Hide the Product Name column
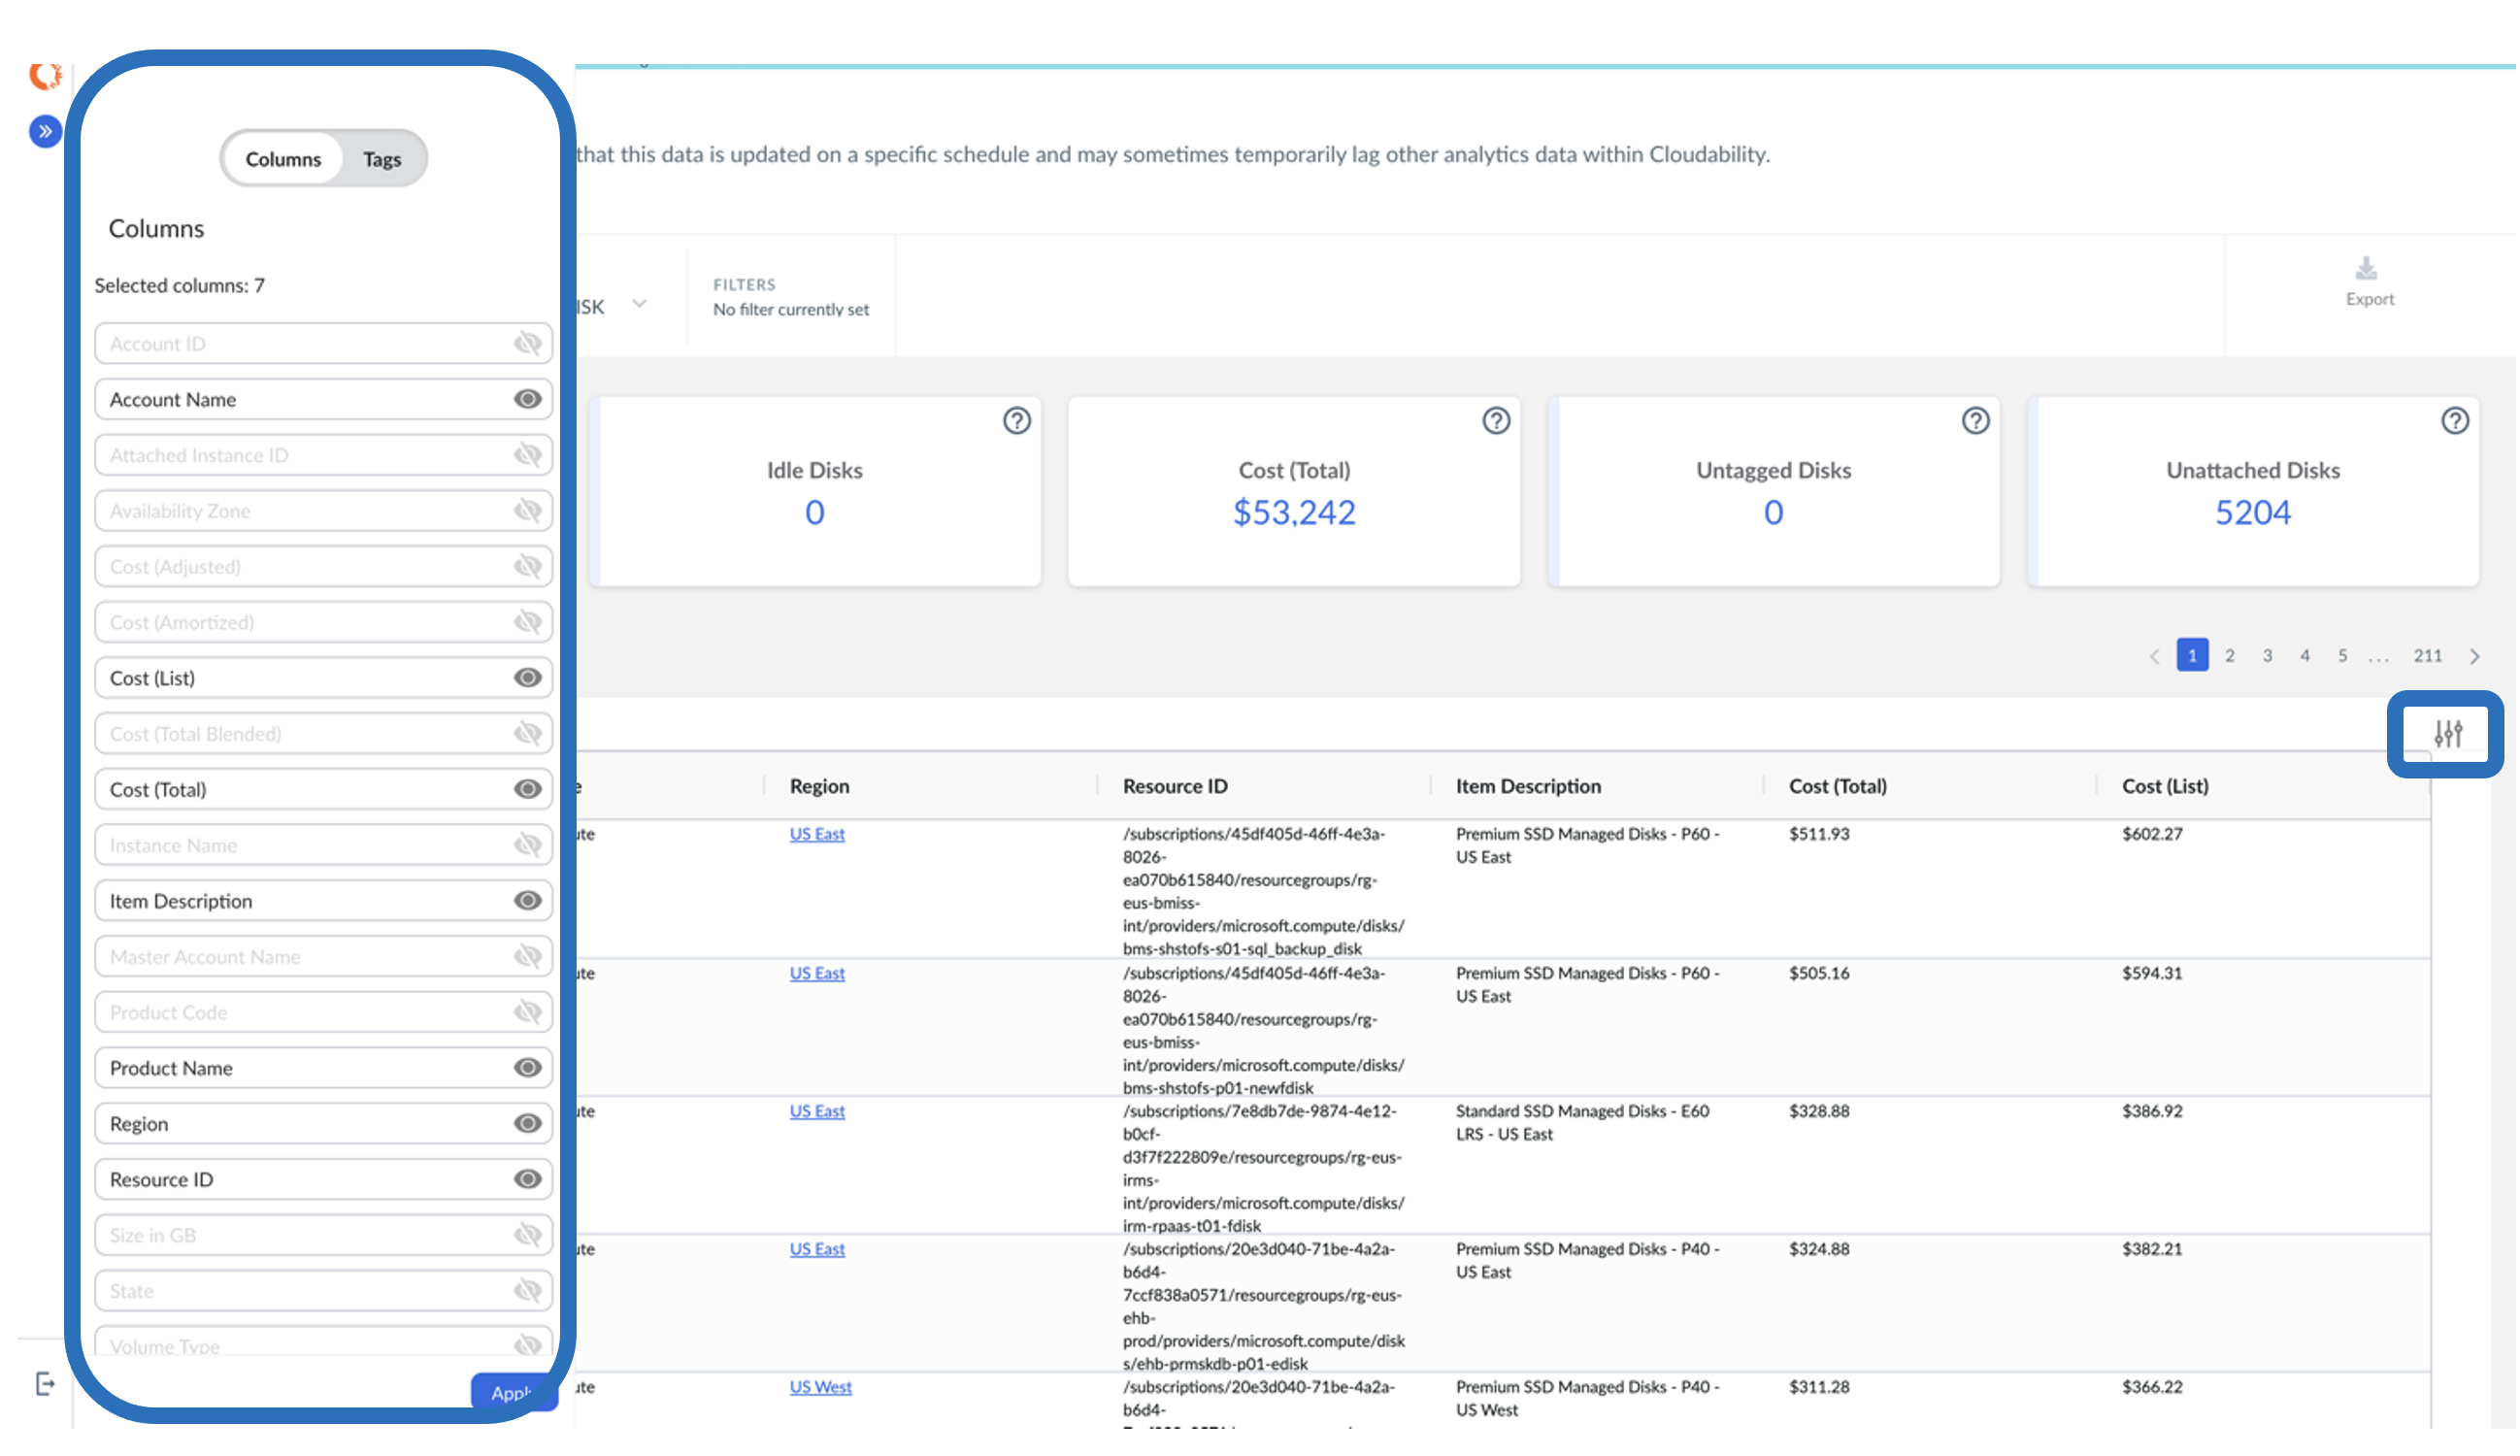The image size is (2520, 1456). coord(528,1069)
